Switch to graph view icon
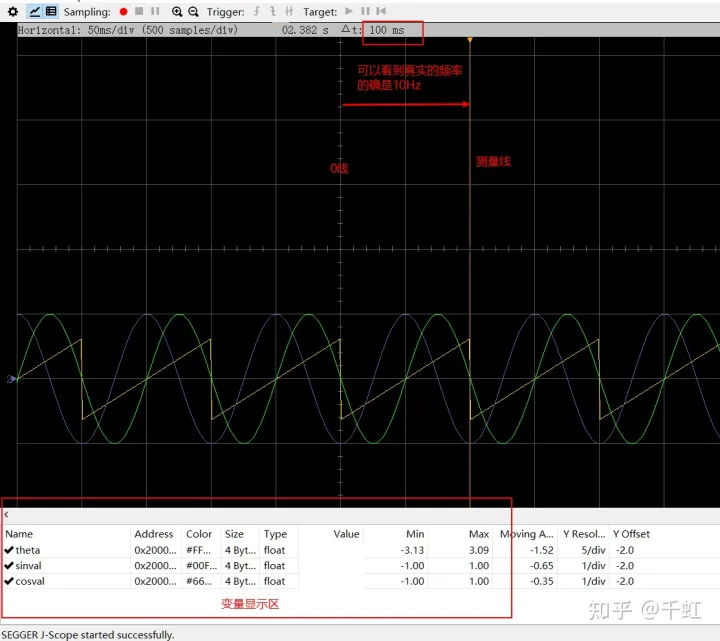 tap(34, 11)
